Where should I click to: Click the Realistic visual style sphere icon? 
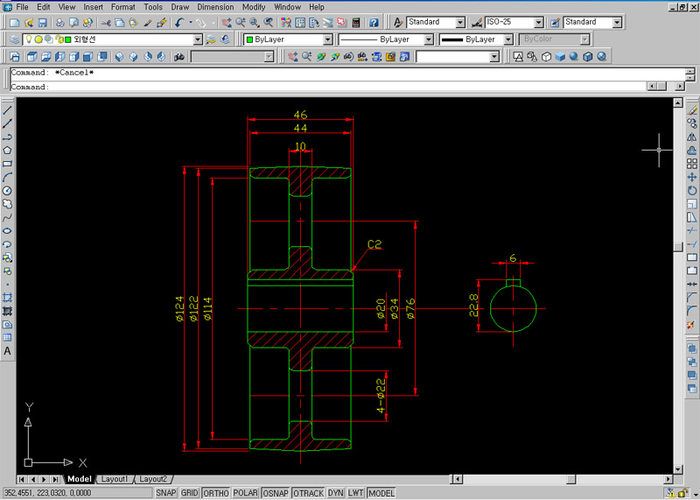point(574,57)
